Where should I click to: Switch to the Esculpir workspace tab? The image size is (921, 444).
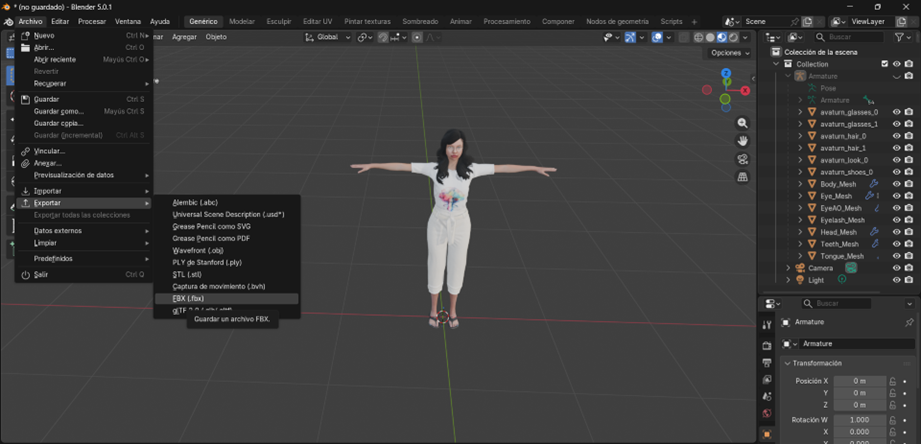point(279,22)
